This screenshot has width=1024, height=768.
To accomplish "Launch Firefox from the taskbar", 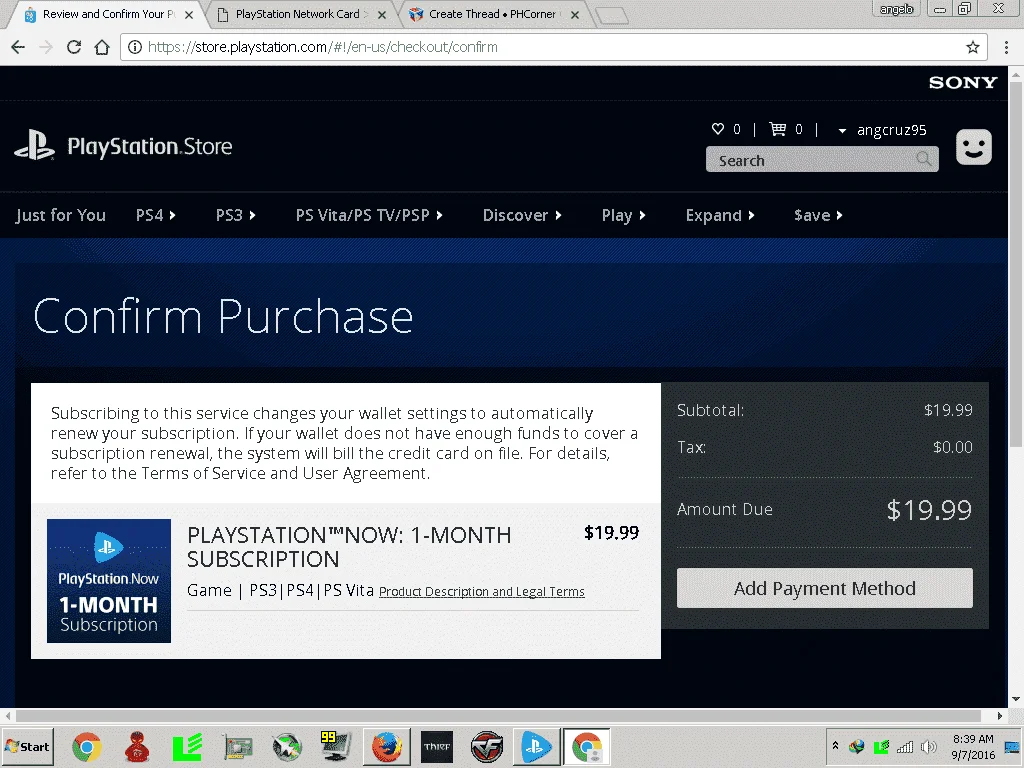I will [x=386, y=746].
